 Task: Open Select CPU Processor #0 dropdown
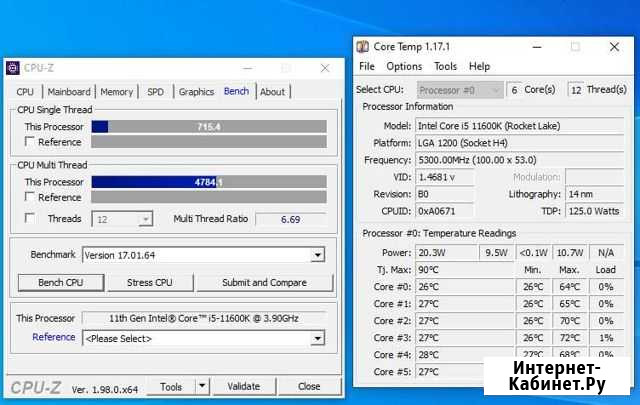[460, 90]
